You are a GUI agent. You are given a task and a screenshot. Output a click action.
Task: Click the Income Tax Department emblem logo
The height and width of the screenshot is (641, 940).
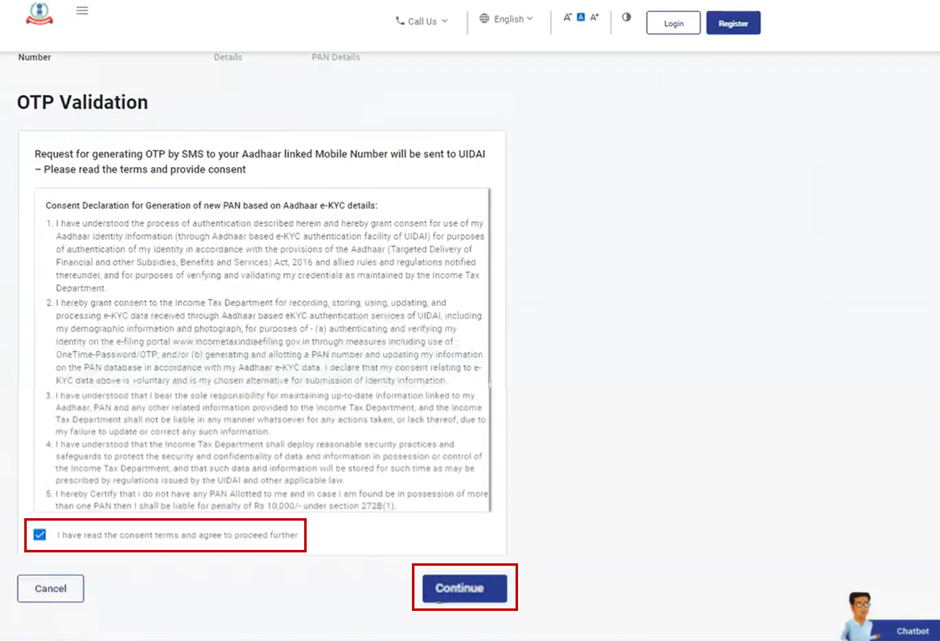(39, 14)
